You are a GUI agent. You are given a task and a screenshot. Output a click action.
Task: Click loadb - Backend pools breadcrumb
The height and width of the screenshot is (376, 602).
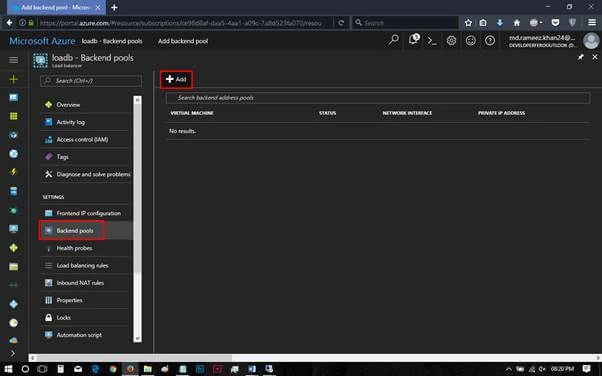pos(112,41)
